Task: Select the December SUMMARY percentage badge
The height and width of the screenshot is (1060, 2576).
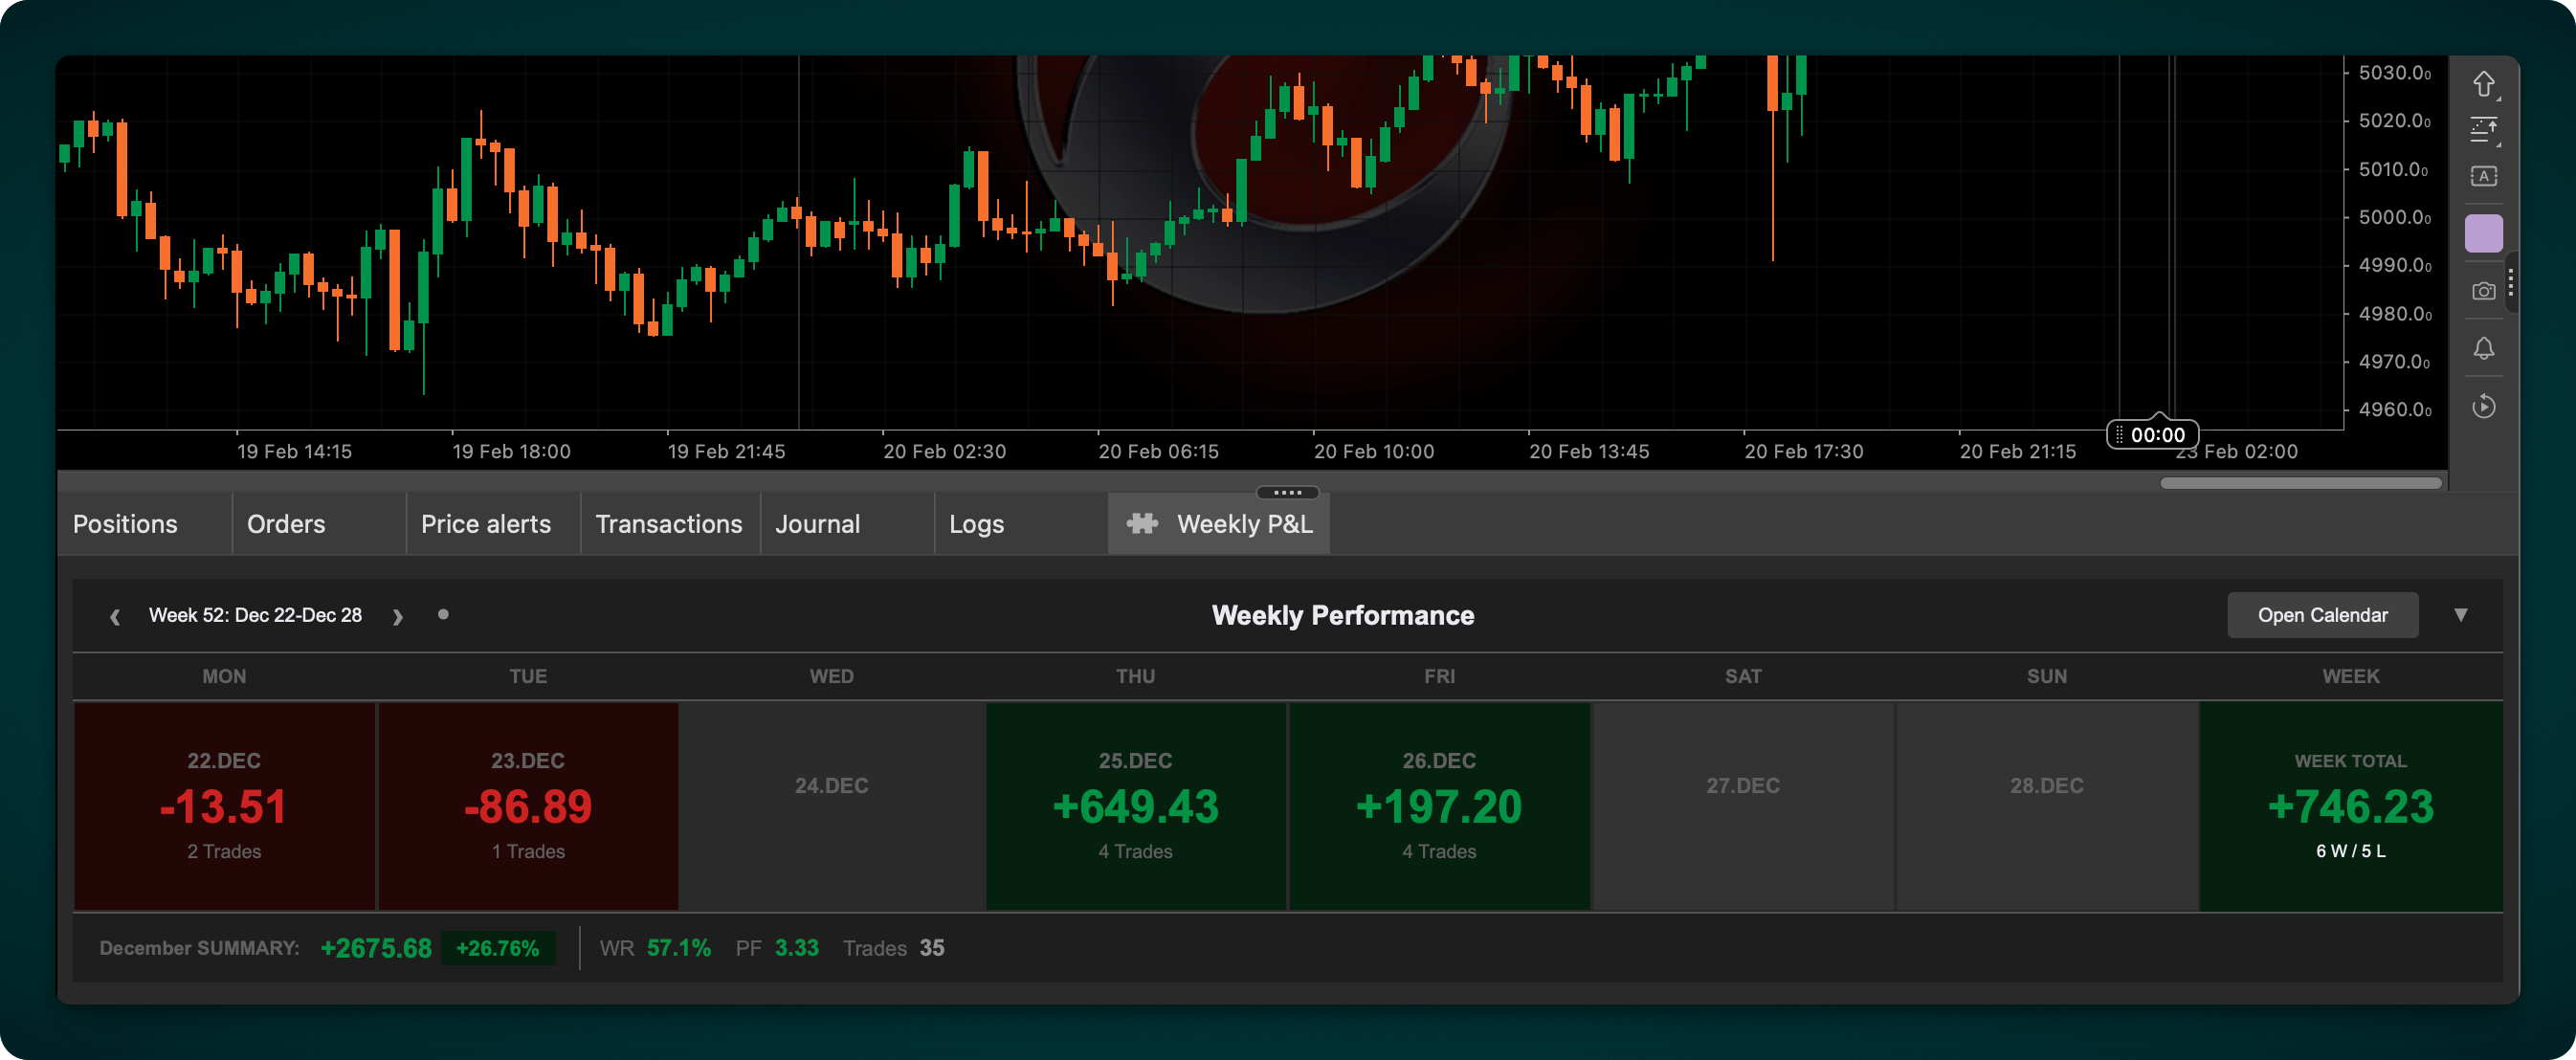Action: point(499,948)
